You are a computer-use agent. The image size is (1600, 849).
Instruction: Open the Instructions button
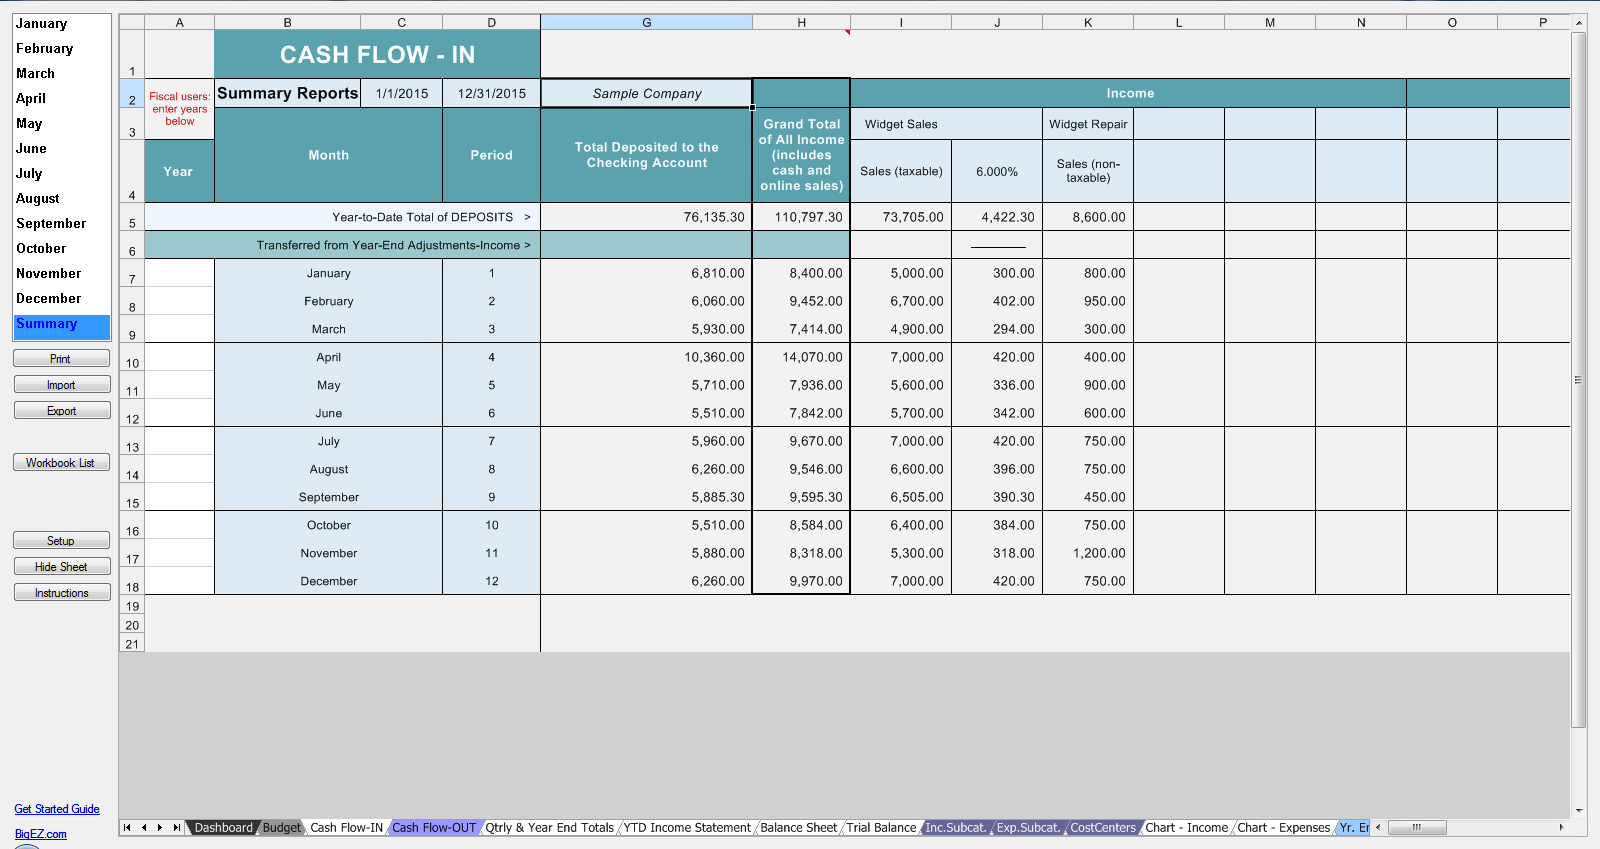[61, 593]
